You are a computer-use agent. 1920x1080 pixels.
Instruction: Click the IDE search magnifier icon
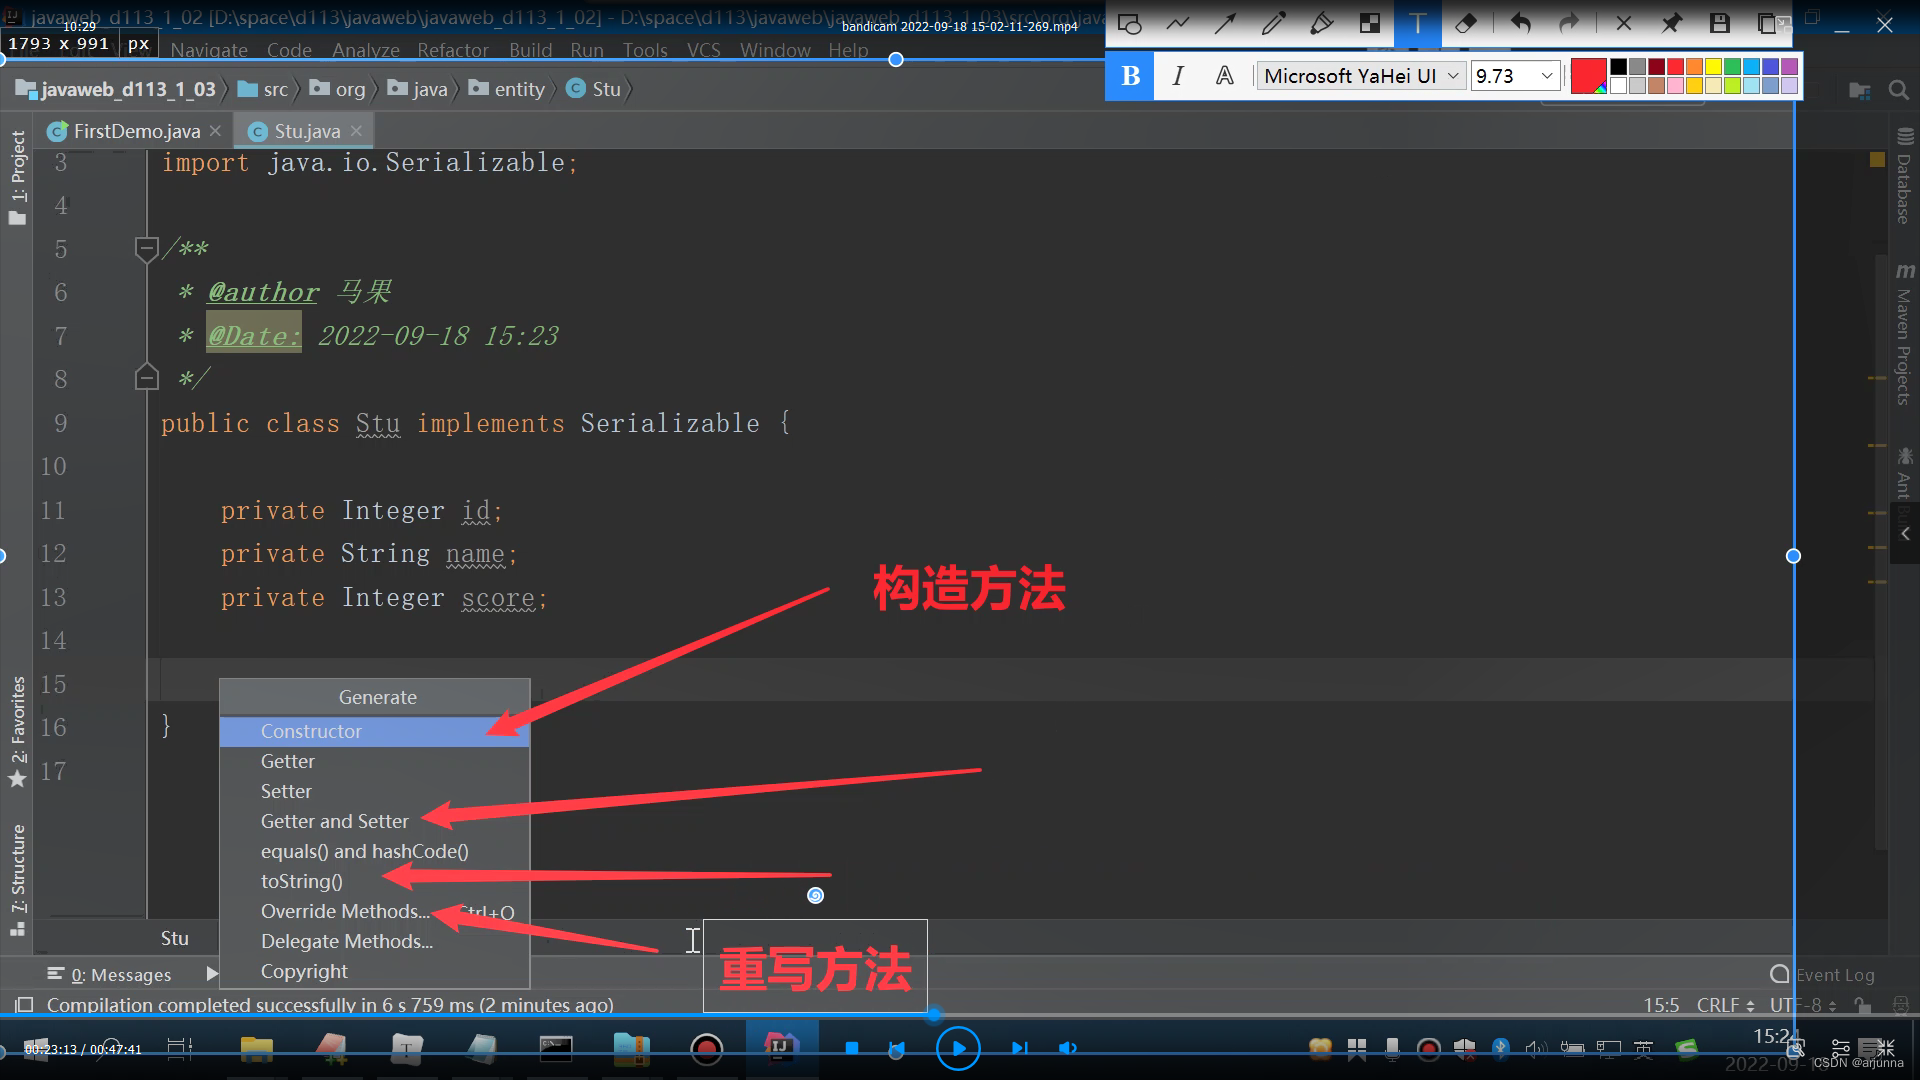click(1898, 90)
